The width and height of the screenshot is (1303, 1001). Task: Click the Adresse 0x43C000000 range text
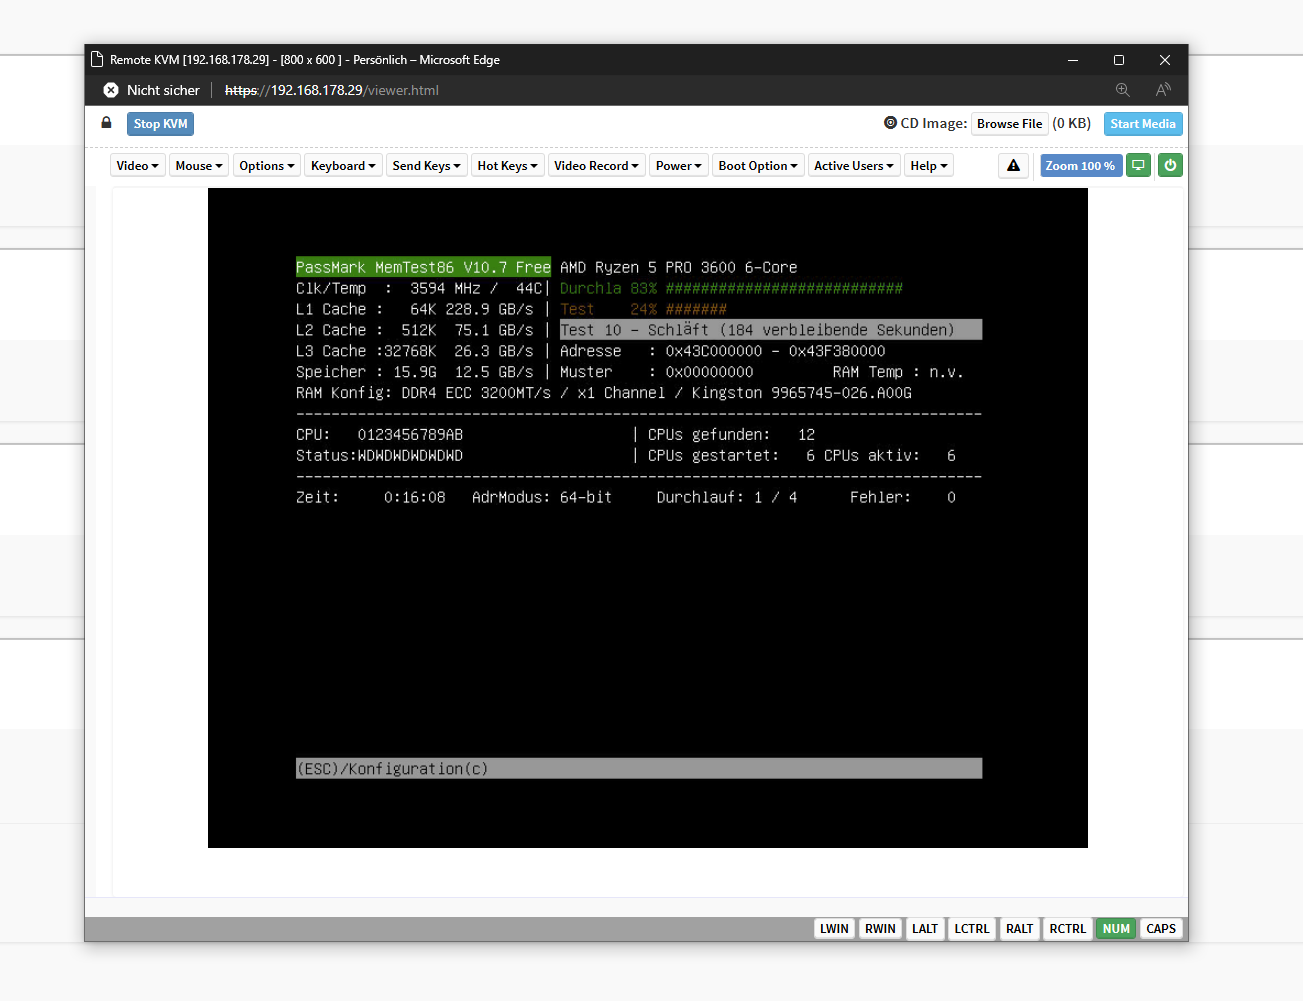tap(723, 351)
